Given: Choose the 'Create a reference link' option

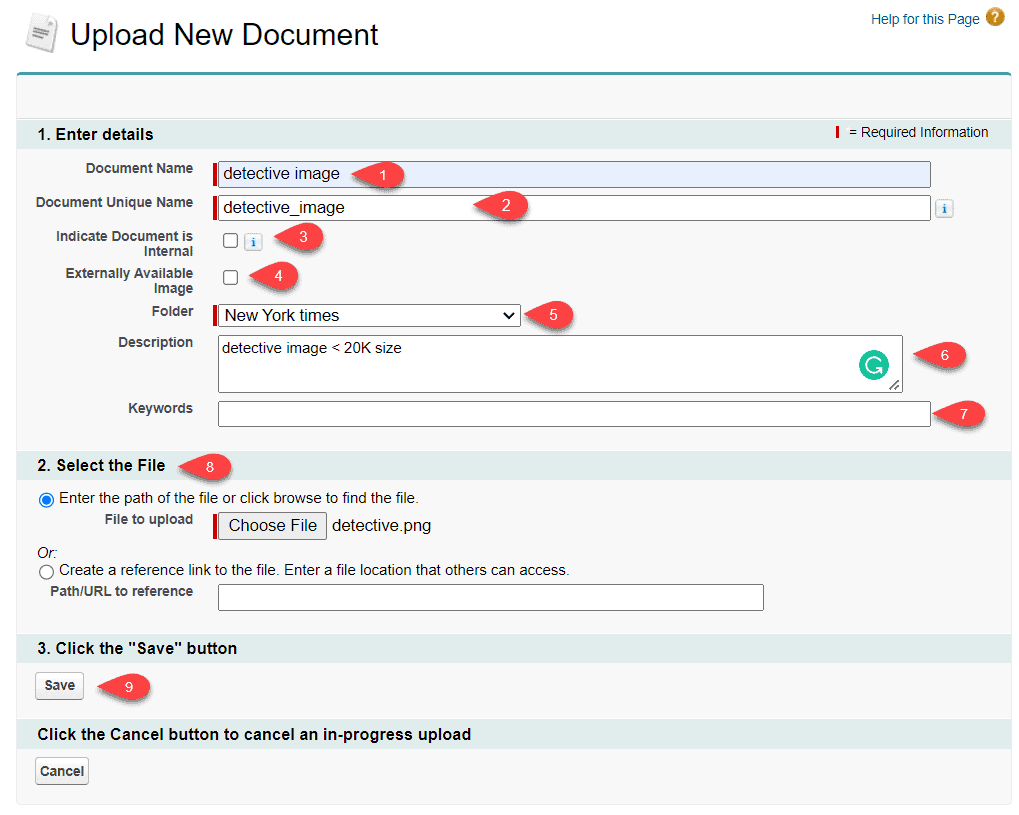Looking at the screenshot, I should tap(46, 571).
